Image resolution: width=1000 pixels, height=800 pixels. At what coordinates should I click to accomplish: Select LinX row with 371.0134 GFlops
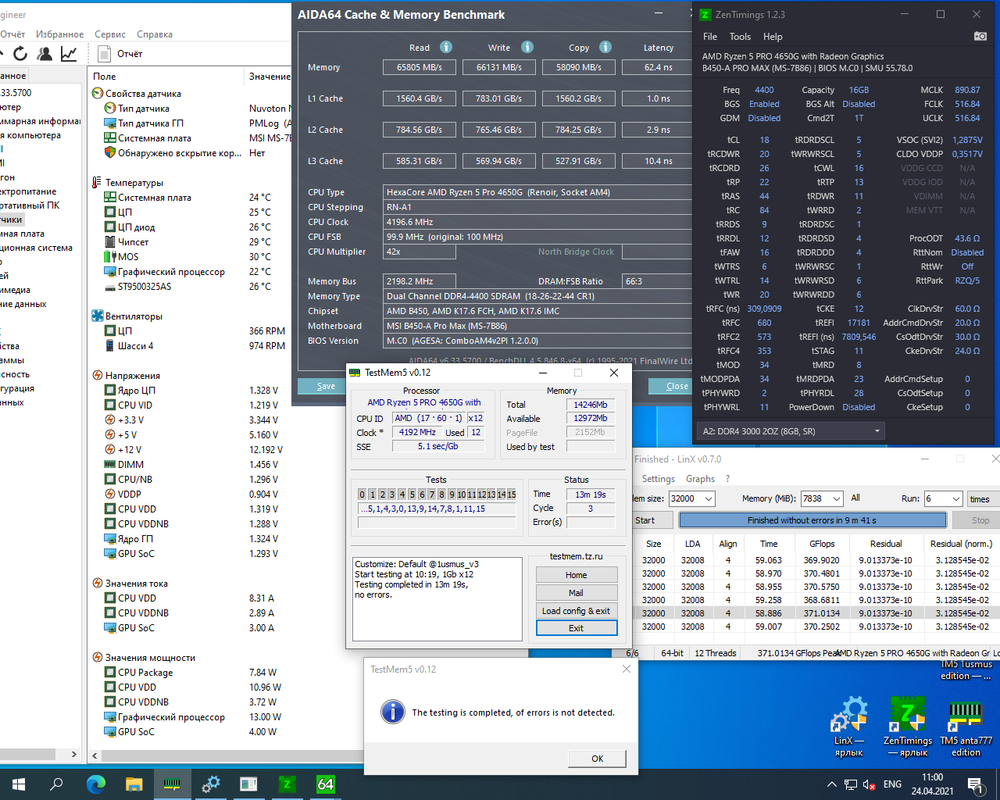click(x=818, y=613)
